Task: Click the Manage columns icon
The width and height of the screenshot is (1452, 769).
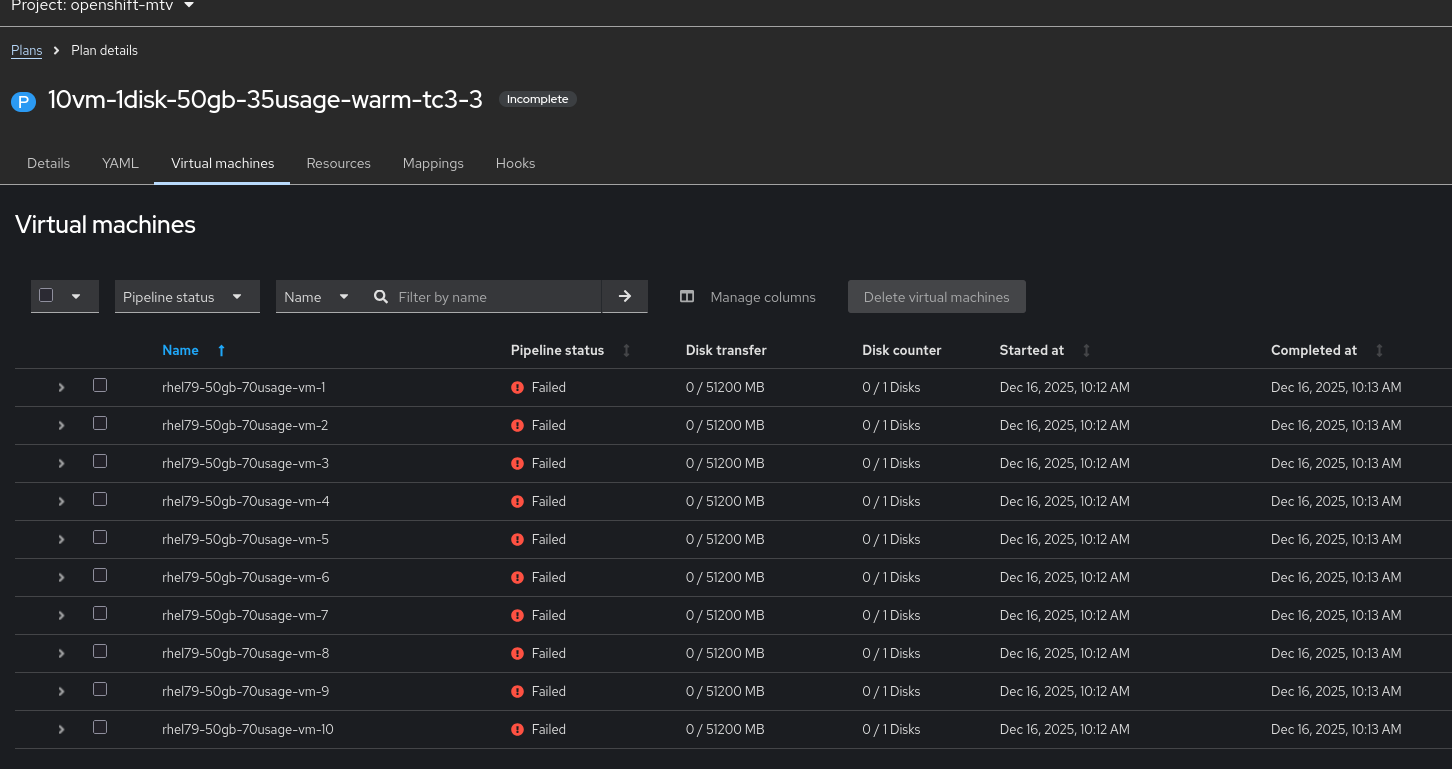Action: pos(687,297)
